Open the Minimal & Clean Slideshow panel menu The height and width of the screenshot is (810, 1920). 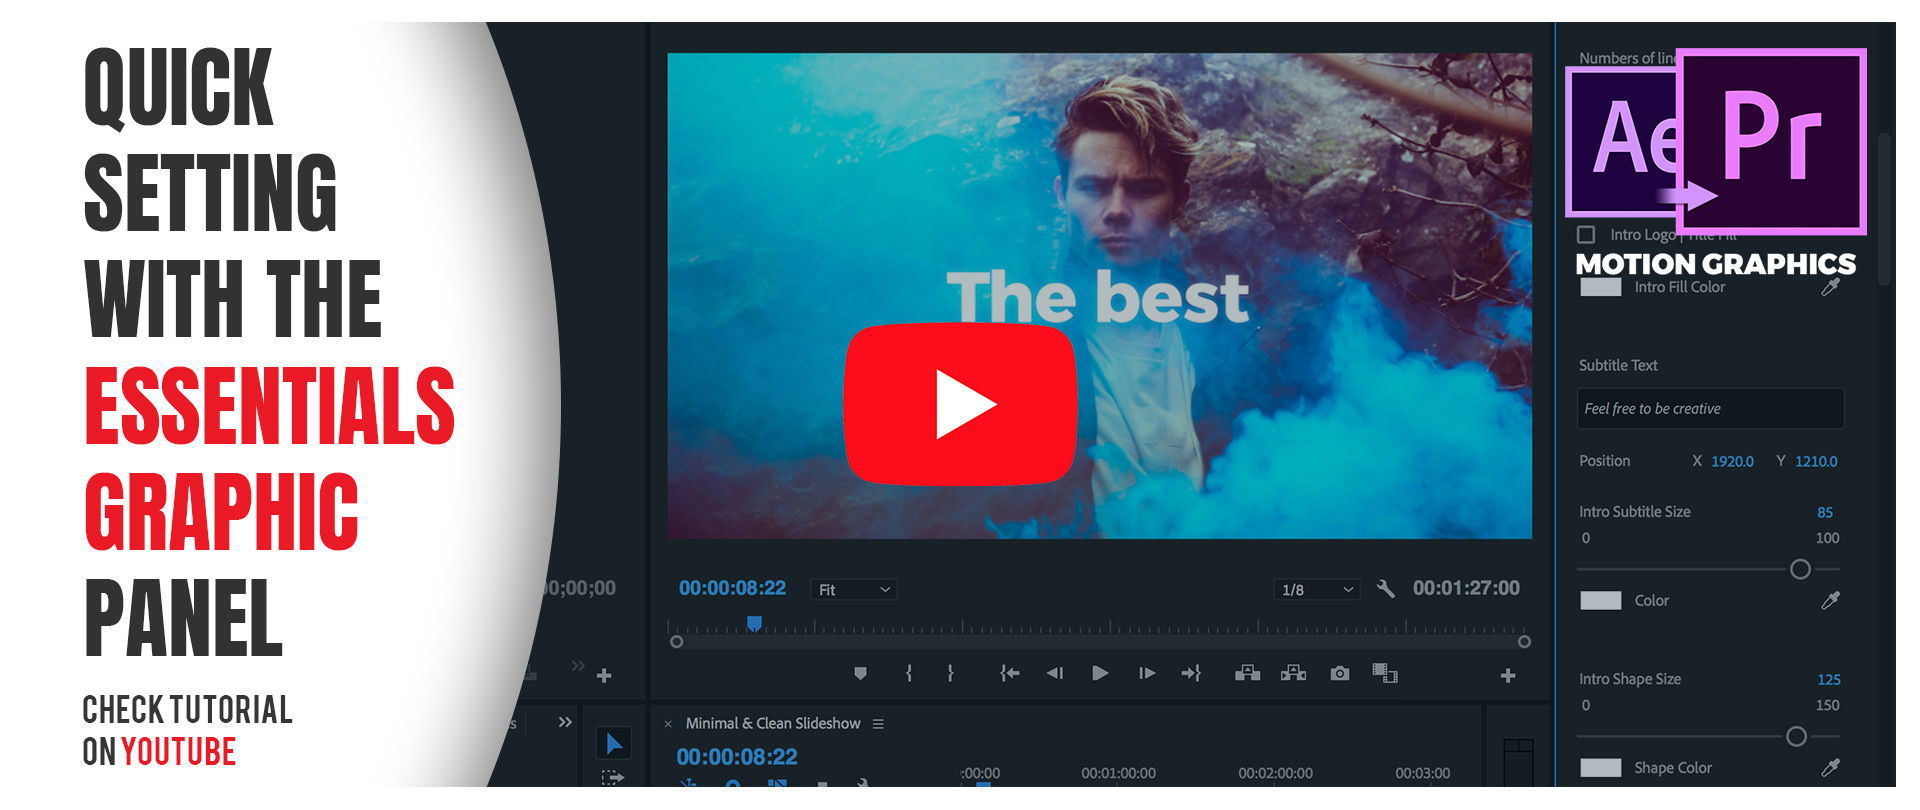(x=878, y=724)
